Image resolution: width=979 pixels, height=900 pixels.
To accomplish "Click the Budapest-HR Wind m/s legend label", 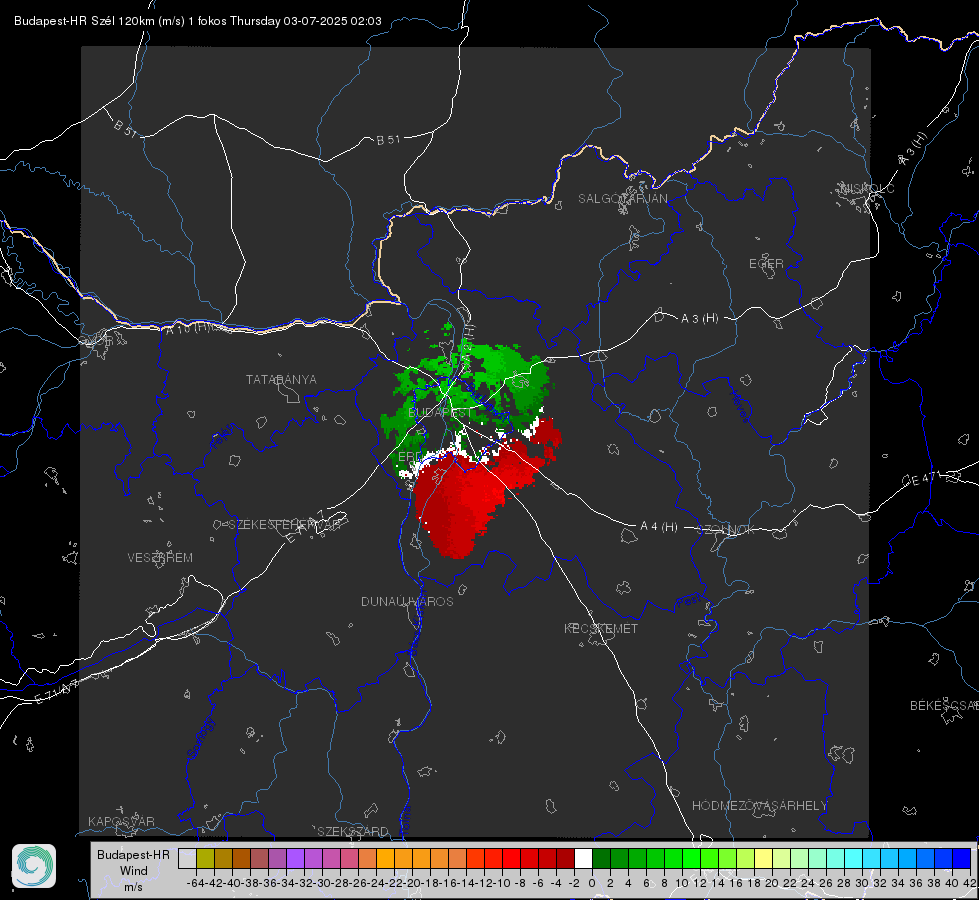I will [x=134, y=870].
